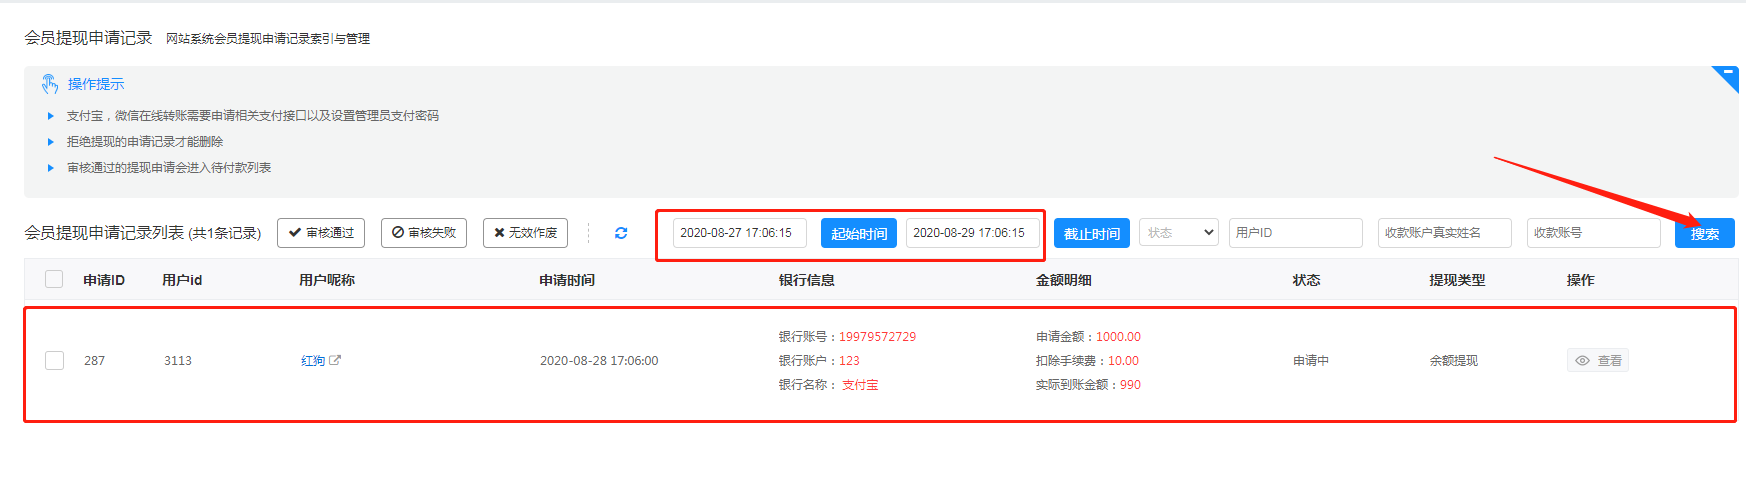Image resolution: width=1746 pixels, height=489 pixels.
Task: Open user nickname link 红狗
Action: (313, 361)
